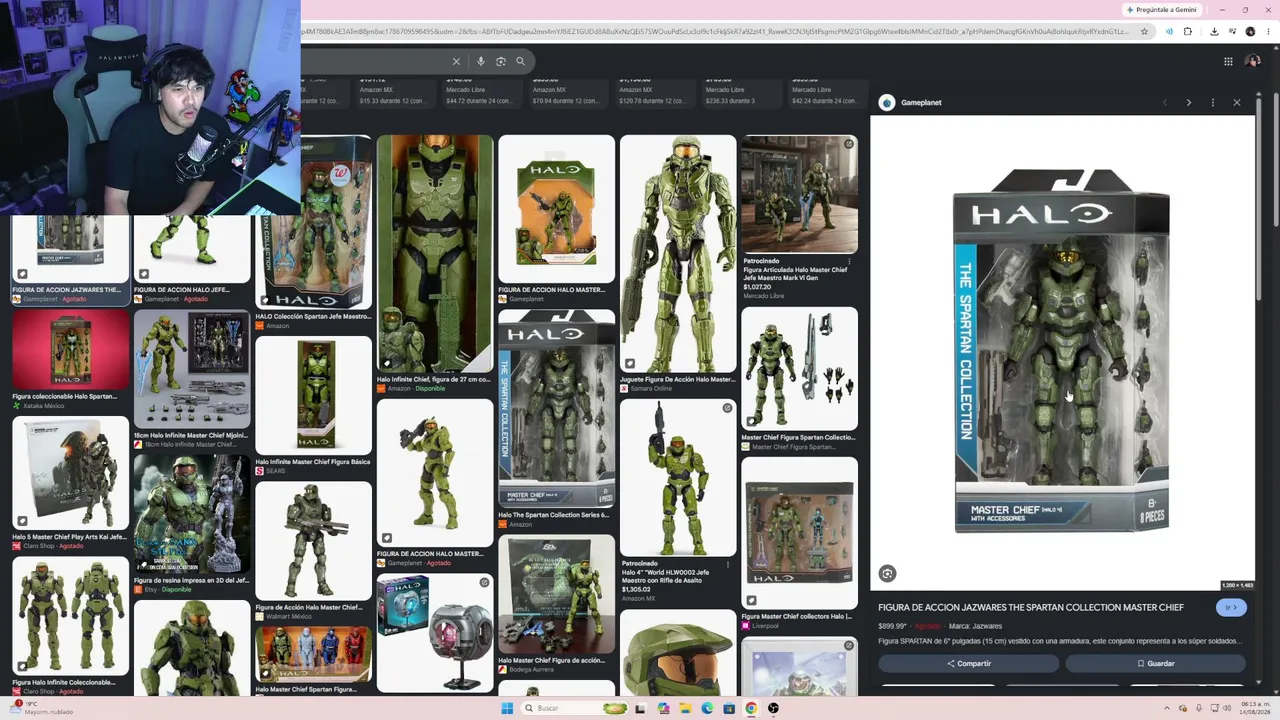Click the magnifying glass search icon

(x=520, y=61)
